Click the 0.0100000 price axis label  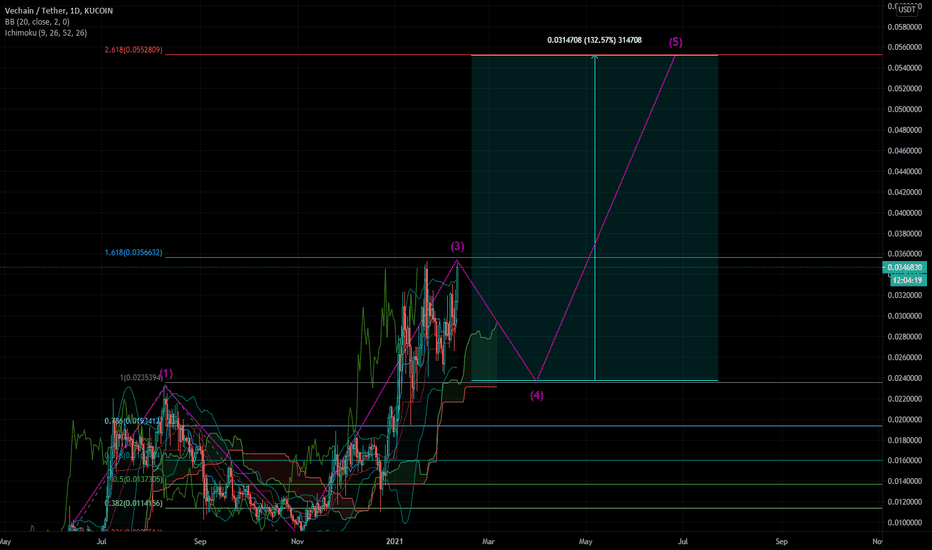[905, 523]
